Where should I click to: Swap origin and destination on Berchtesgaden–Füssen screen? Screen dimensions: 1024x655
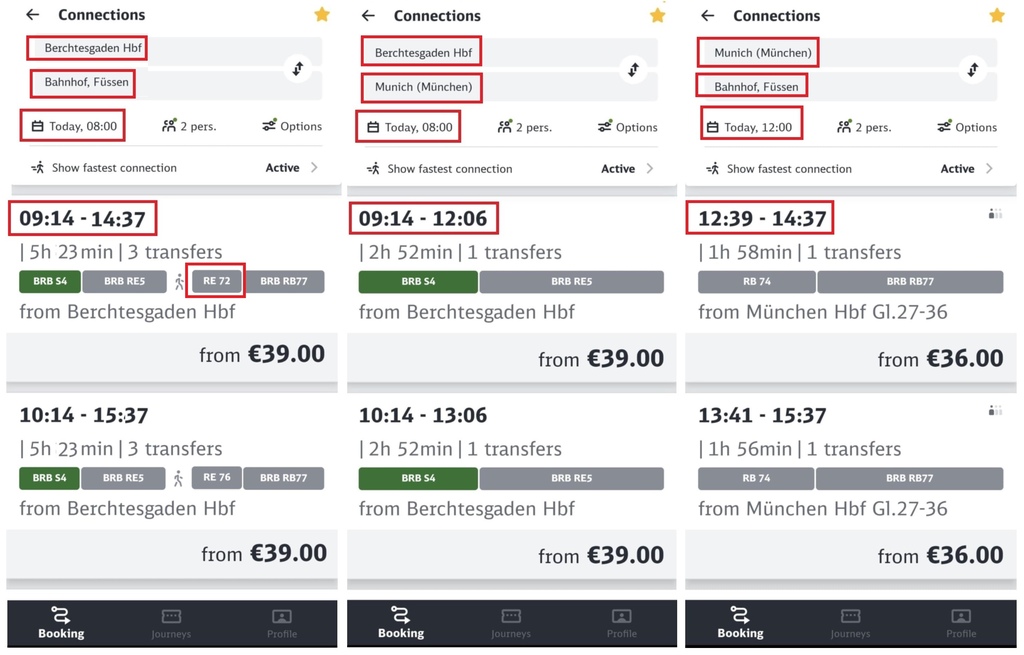point(298,68)
